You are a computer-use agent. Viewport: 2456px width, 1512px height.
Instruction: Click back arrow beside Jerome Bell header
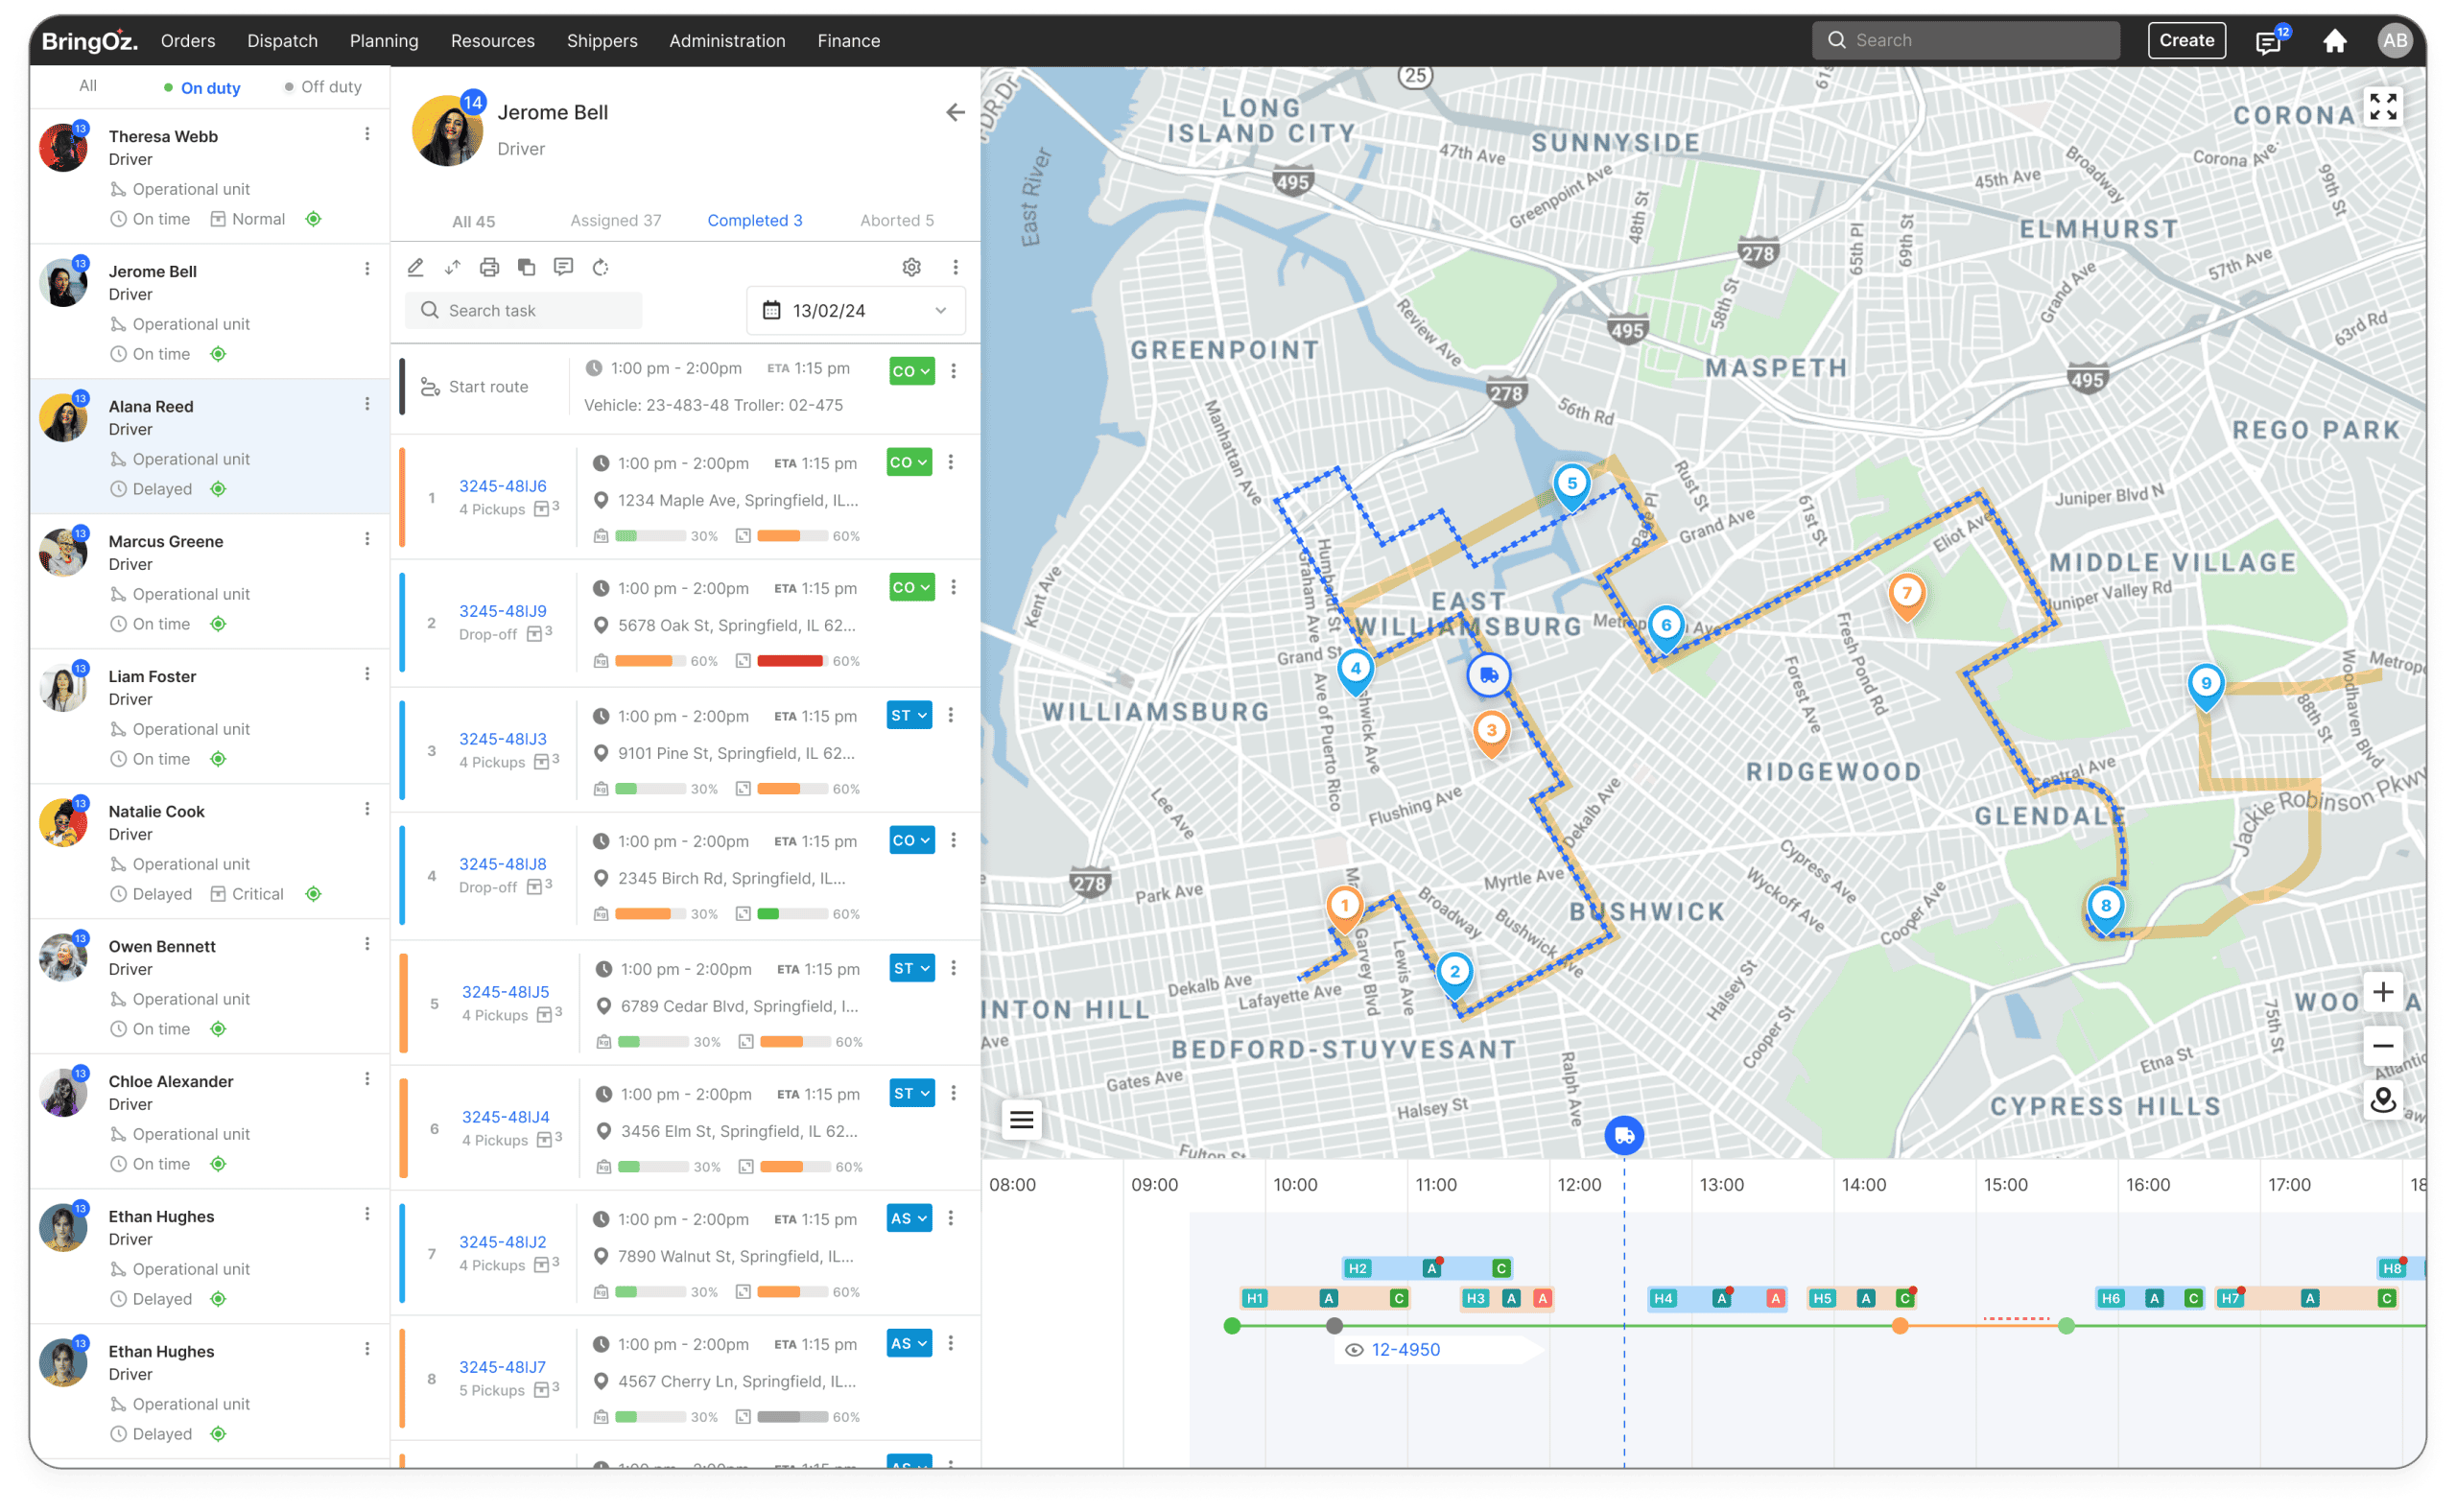tap(955, 112)
